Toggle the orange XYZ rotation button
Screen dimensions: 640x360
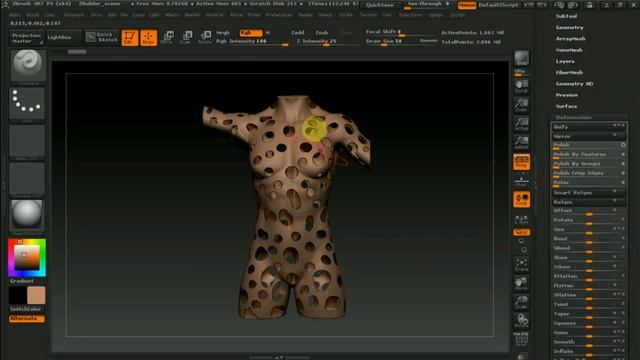521,232
